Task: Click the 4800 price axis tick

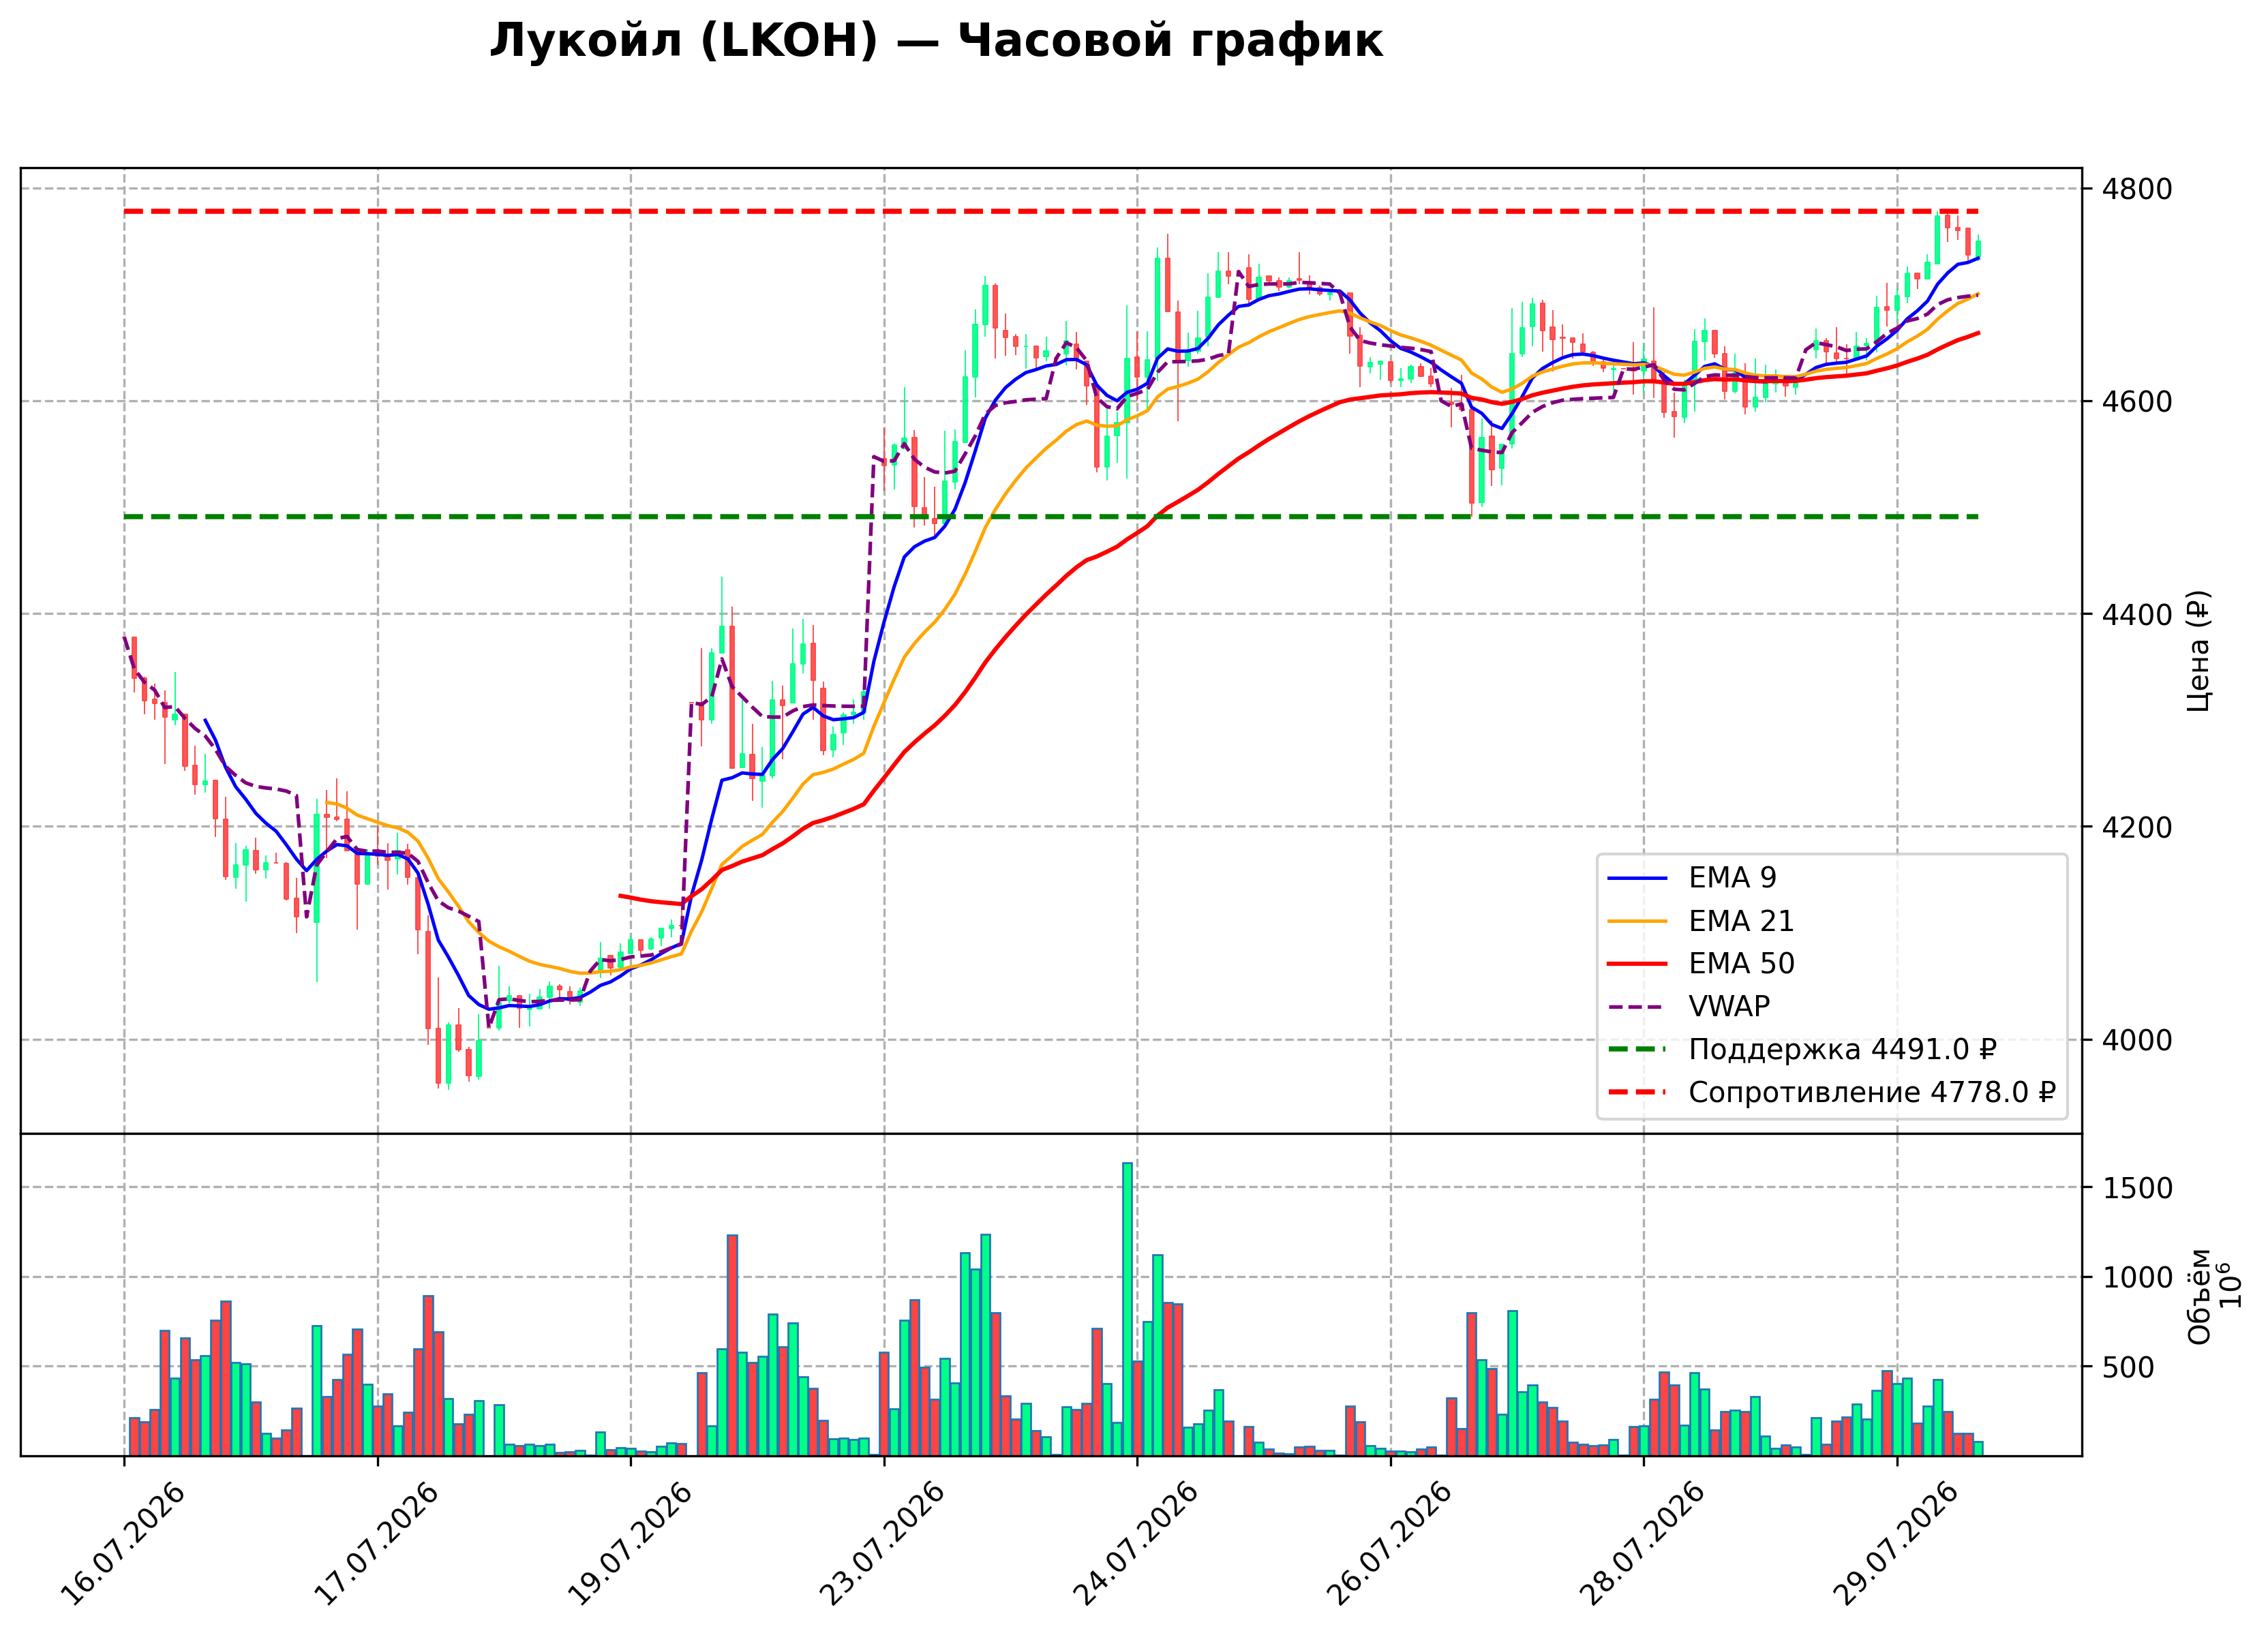Action: [x=2137, y=189]
